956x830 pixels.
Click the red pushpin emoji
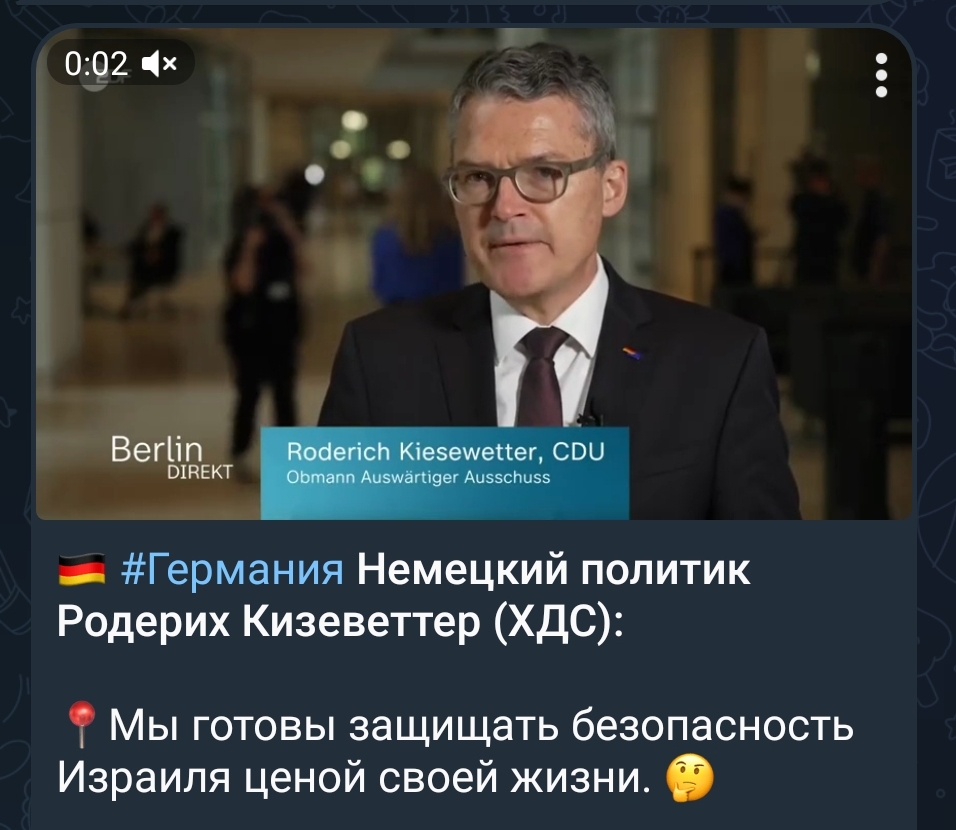coord(81,724)
